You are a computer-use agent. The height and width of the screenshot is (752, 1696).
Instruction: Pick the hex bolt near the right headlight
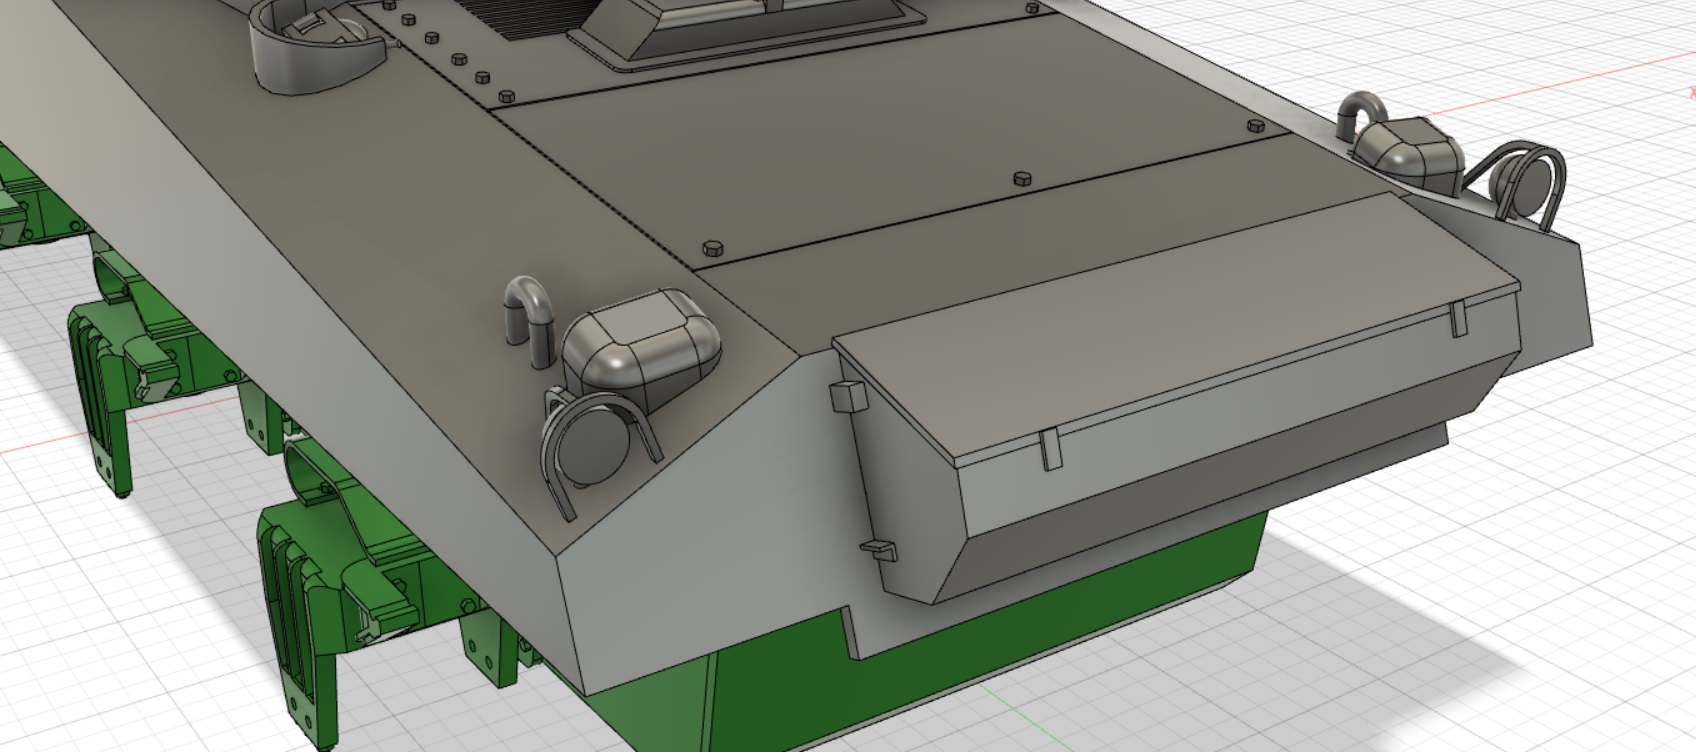pyautogui.click(x=1256, y=125)
